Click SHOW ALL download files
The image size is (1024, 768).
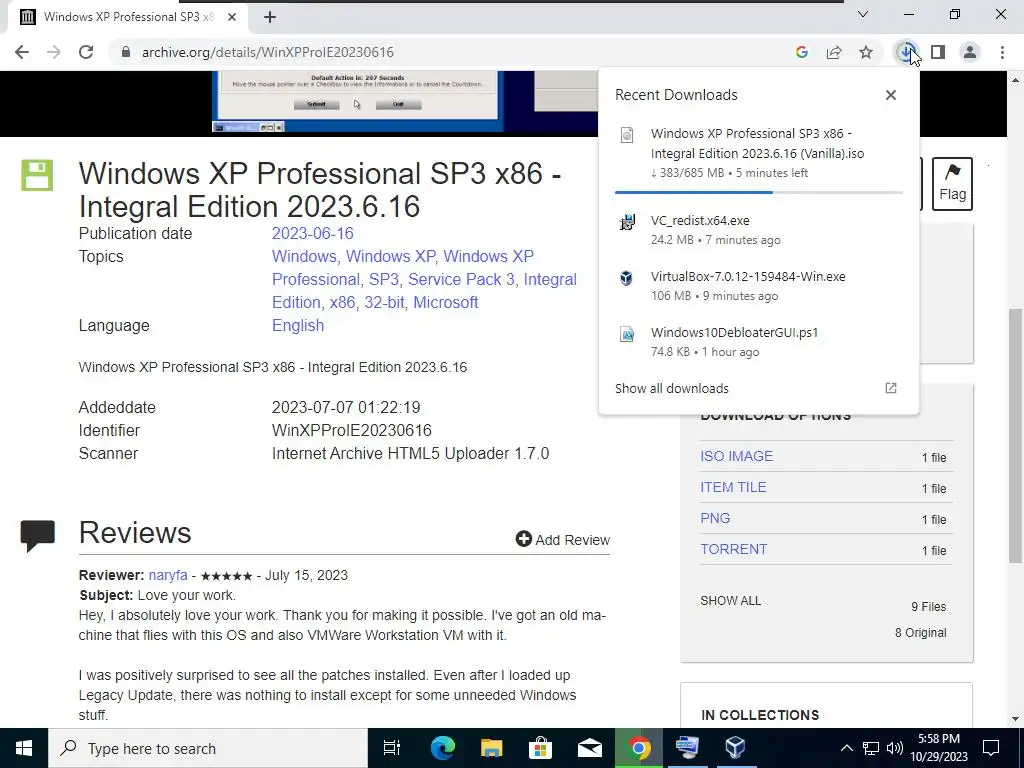(731, 601)
